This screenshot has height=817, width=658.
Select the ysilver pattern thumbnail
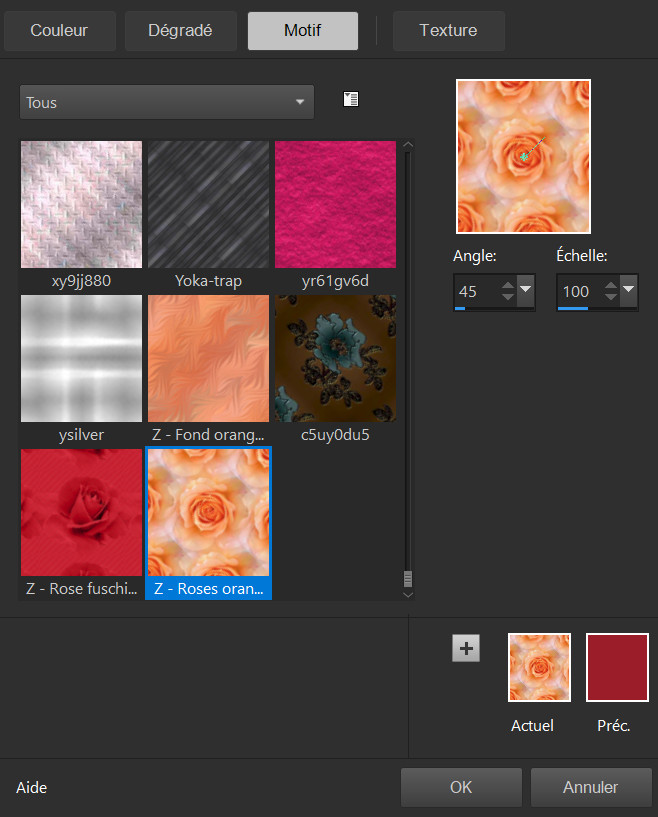coord(81,358)
